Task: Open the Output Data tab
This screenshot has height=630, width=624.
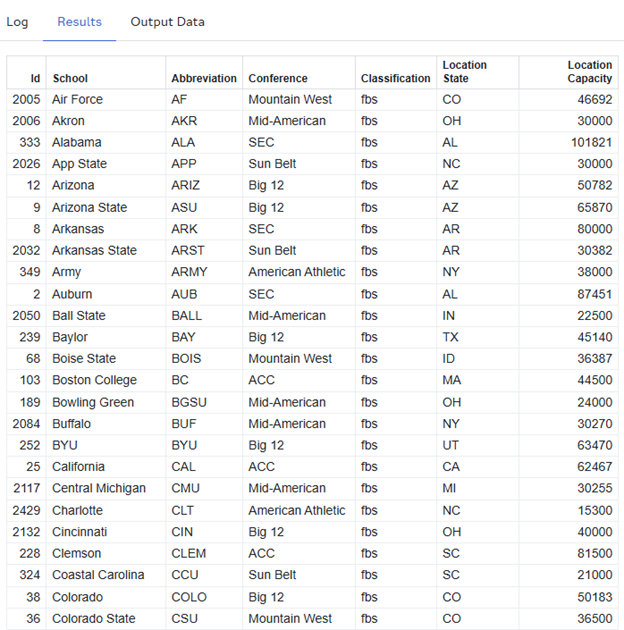Action: (167, 21)
